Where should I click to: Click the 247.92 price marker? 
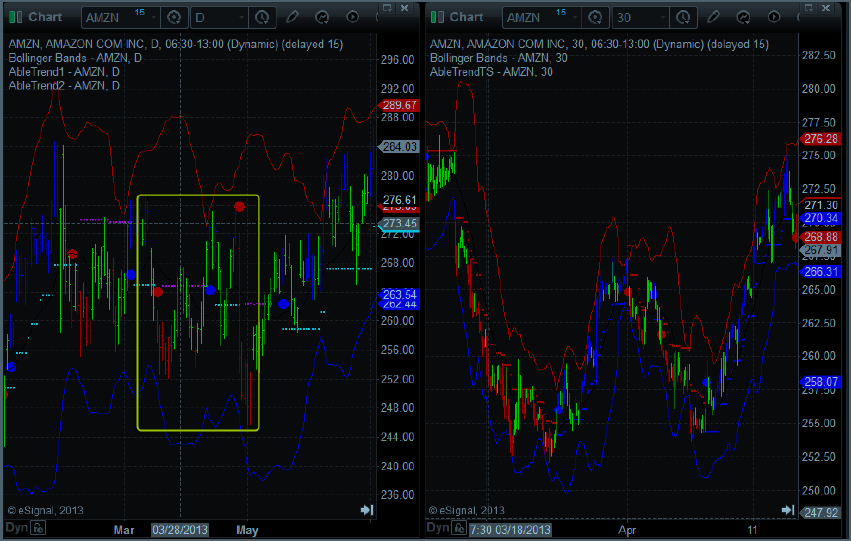tap(821, 513)
